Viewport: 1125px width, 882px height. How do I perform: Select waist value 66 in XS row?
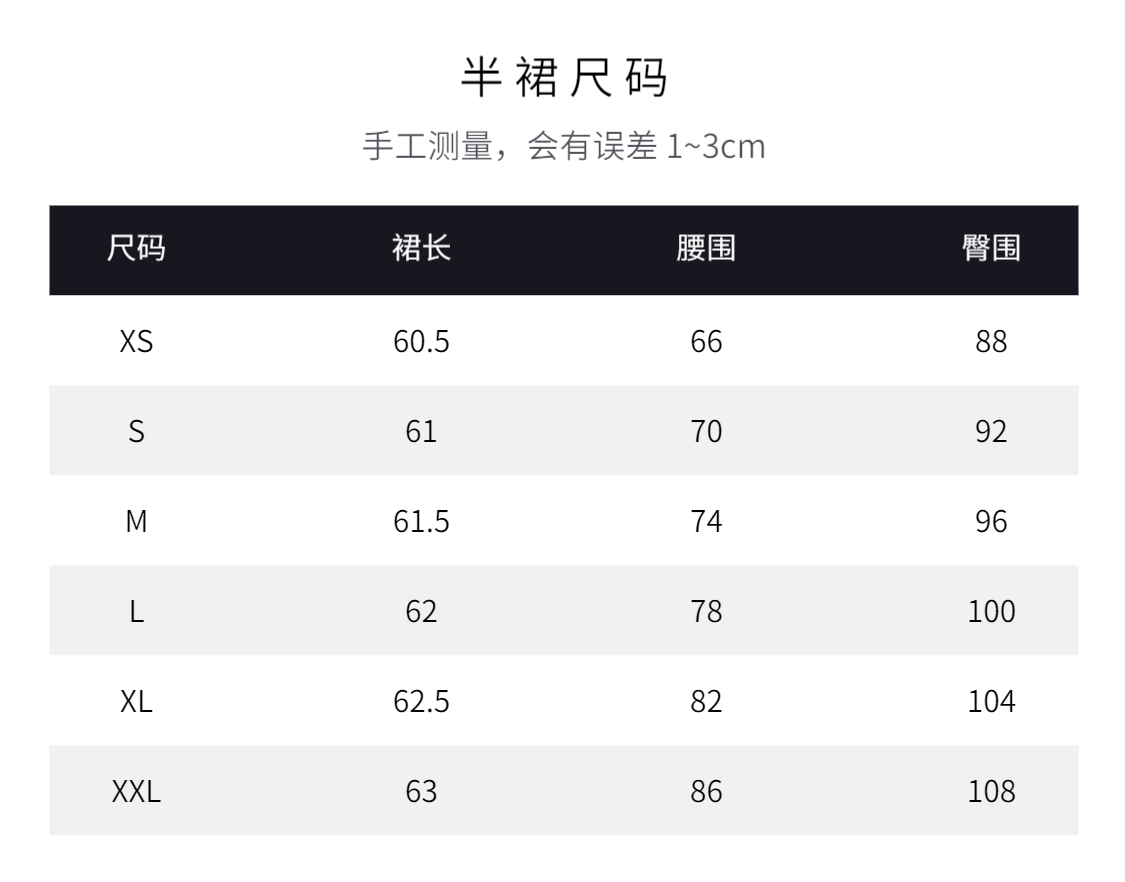click(x=706, y=342)
